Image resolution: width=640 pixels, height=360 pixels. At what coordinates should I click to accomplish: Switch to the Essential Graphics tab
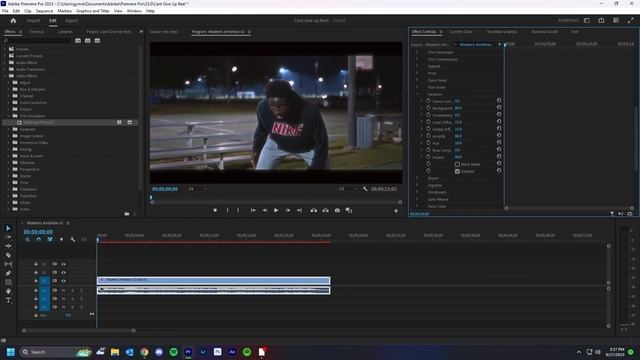point(502,31)
